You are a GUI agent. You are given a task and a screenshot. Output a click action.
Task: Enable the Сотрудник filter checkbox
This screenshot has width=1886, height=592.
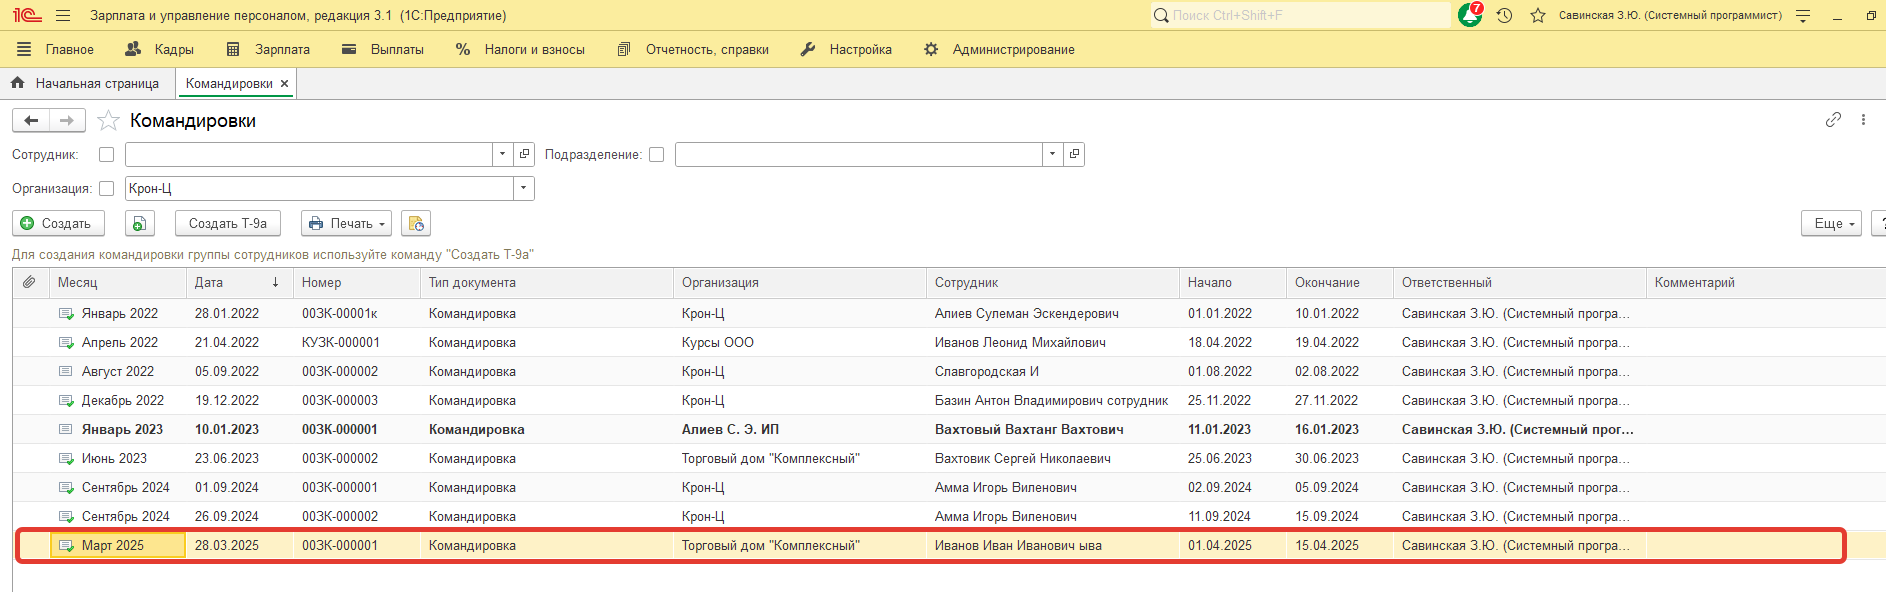click(106, 155)
